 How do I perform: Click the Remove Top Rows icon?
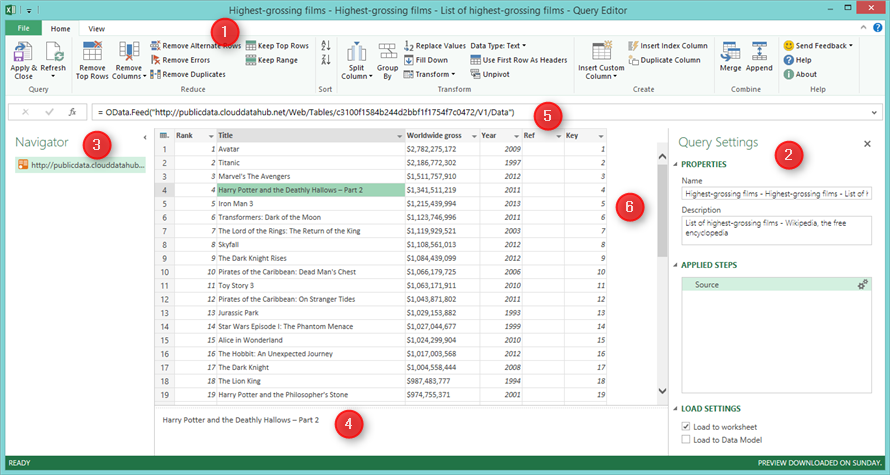pyautogui.click(x=92, y=52)
